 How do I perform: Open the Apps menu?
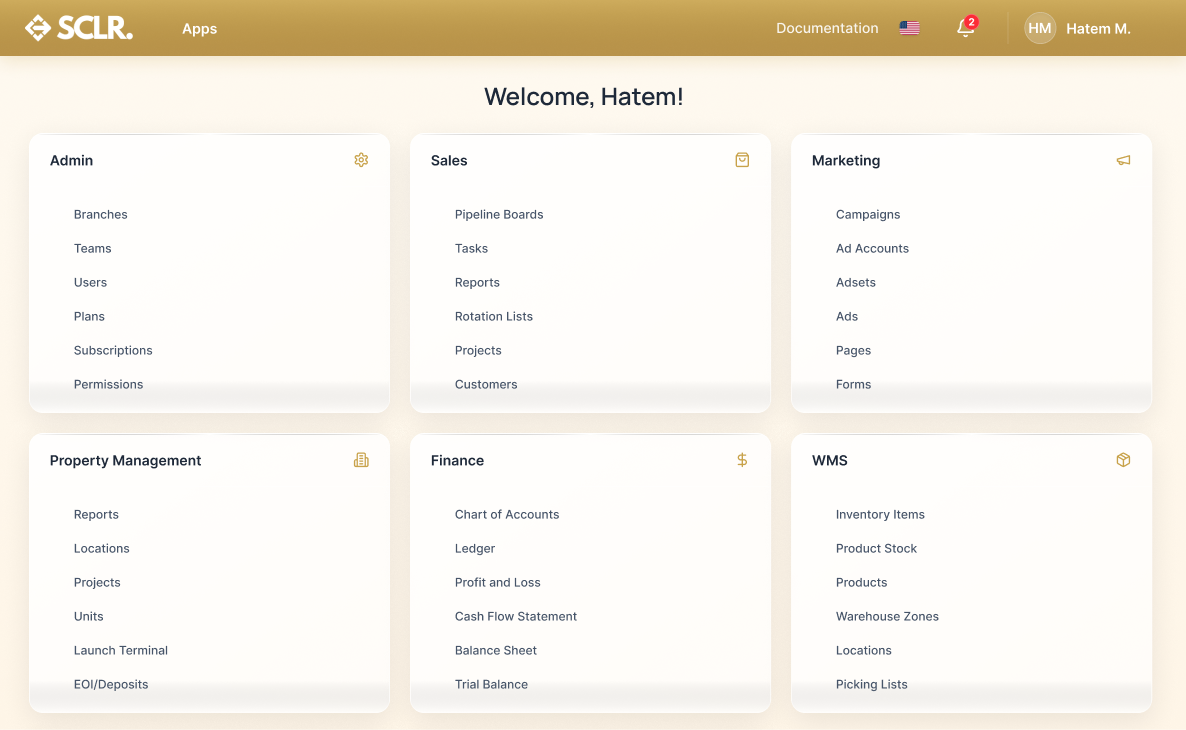click(x=199, y=29)
